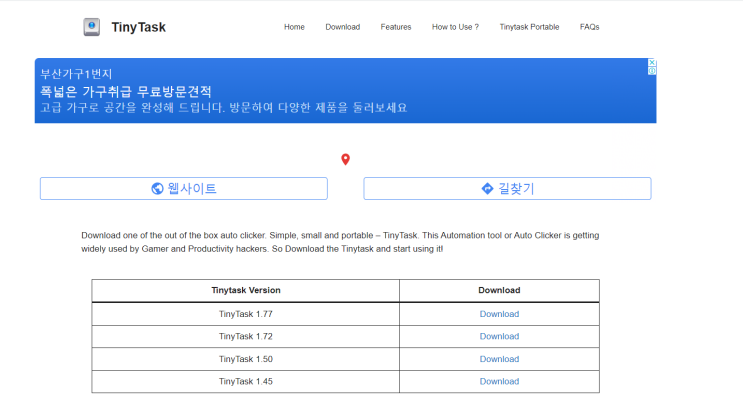743x418 pixels.
Task: Click the Tinytask Version column header
Action: (245, 290)
